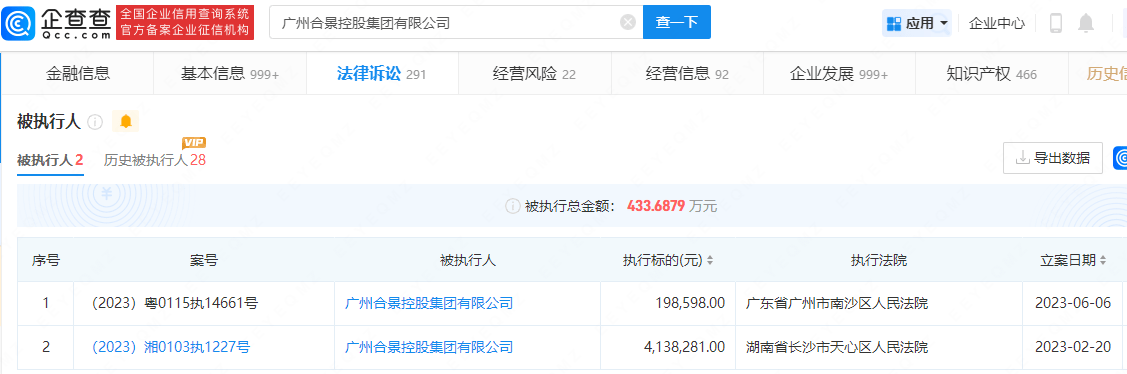The height and width of the screenshot is (374, 1127).
Task: Open the 企业发展 tab
Action: pos(839,73)
